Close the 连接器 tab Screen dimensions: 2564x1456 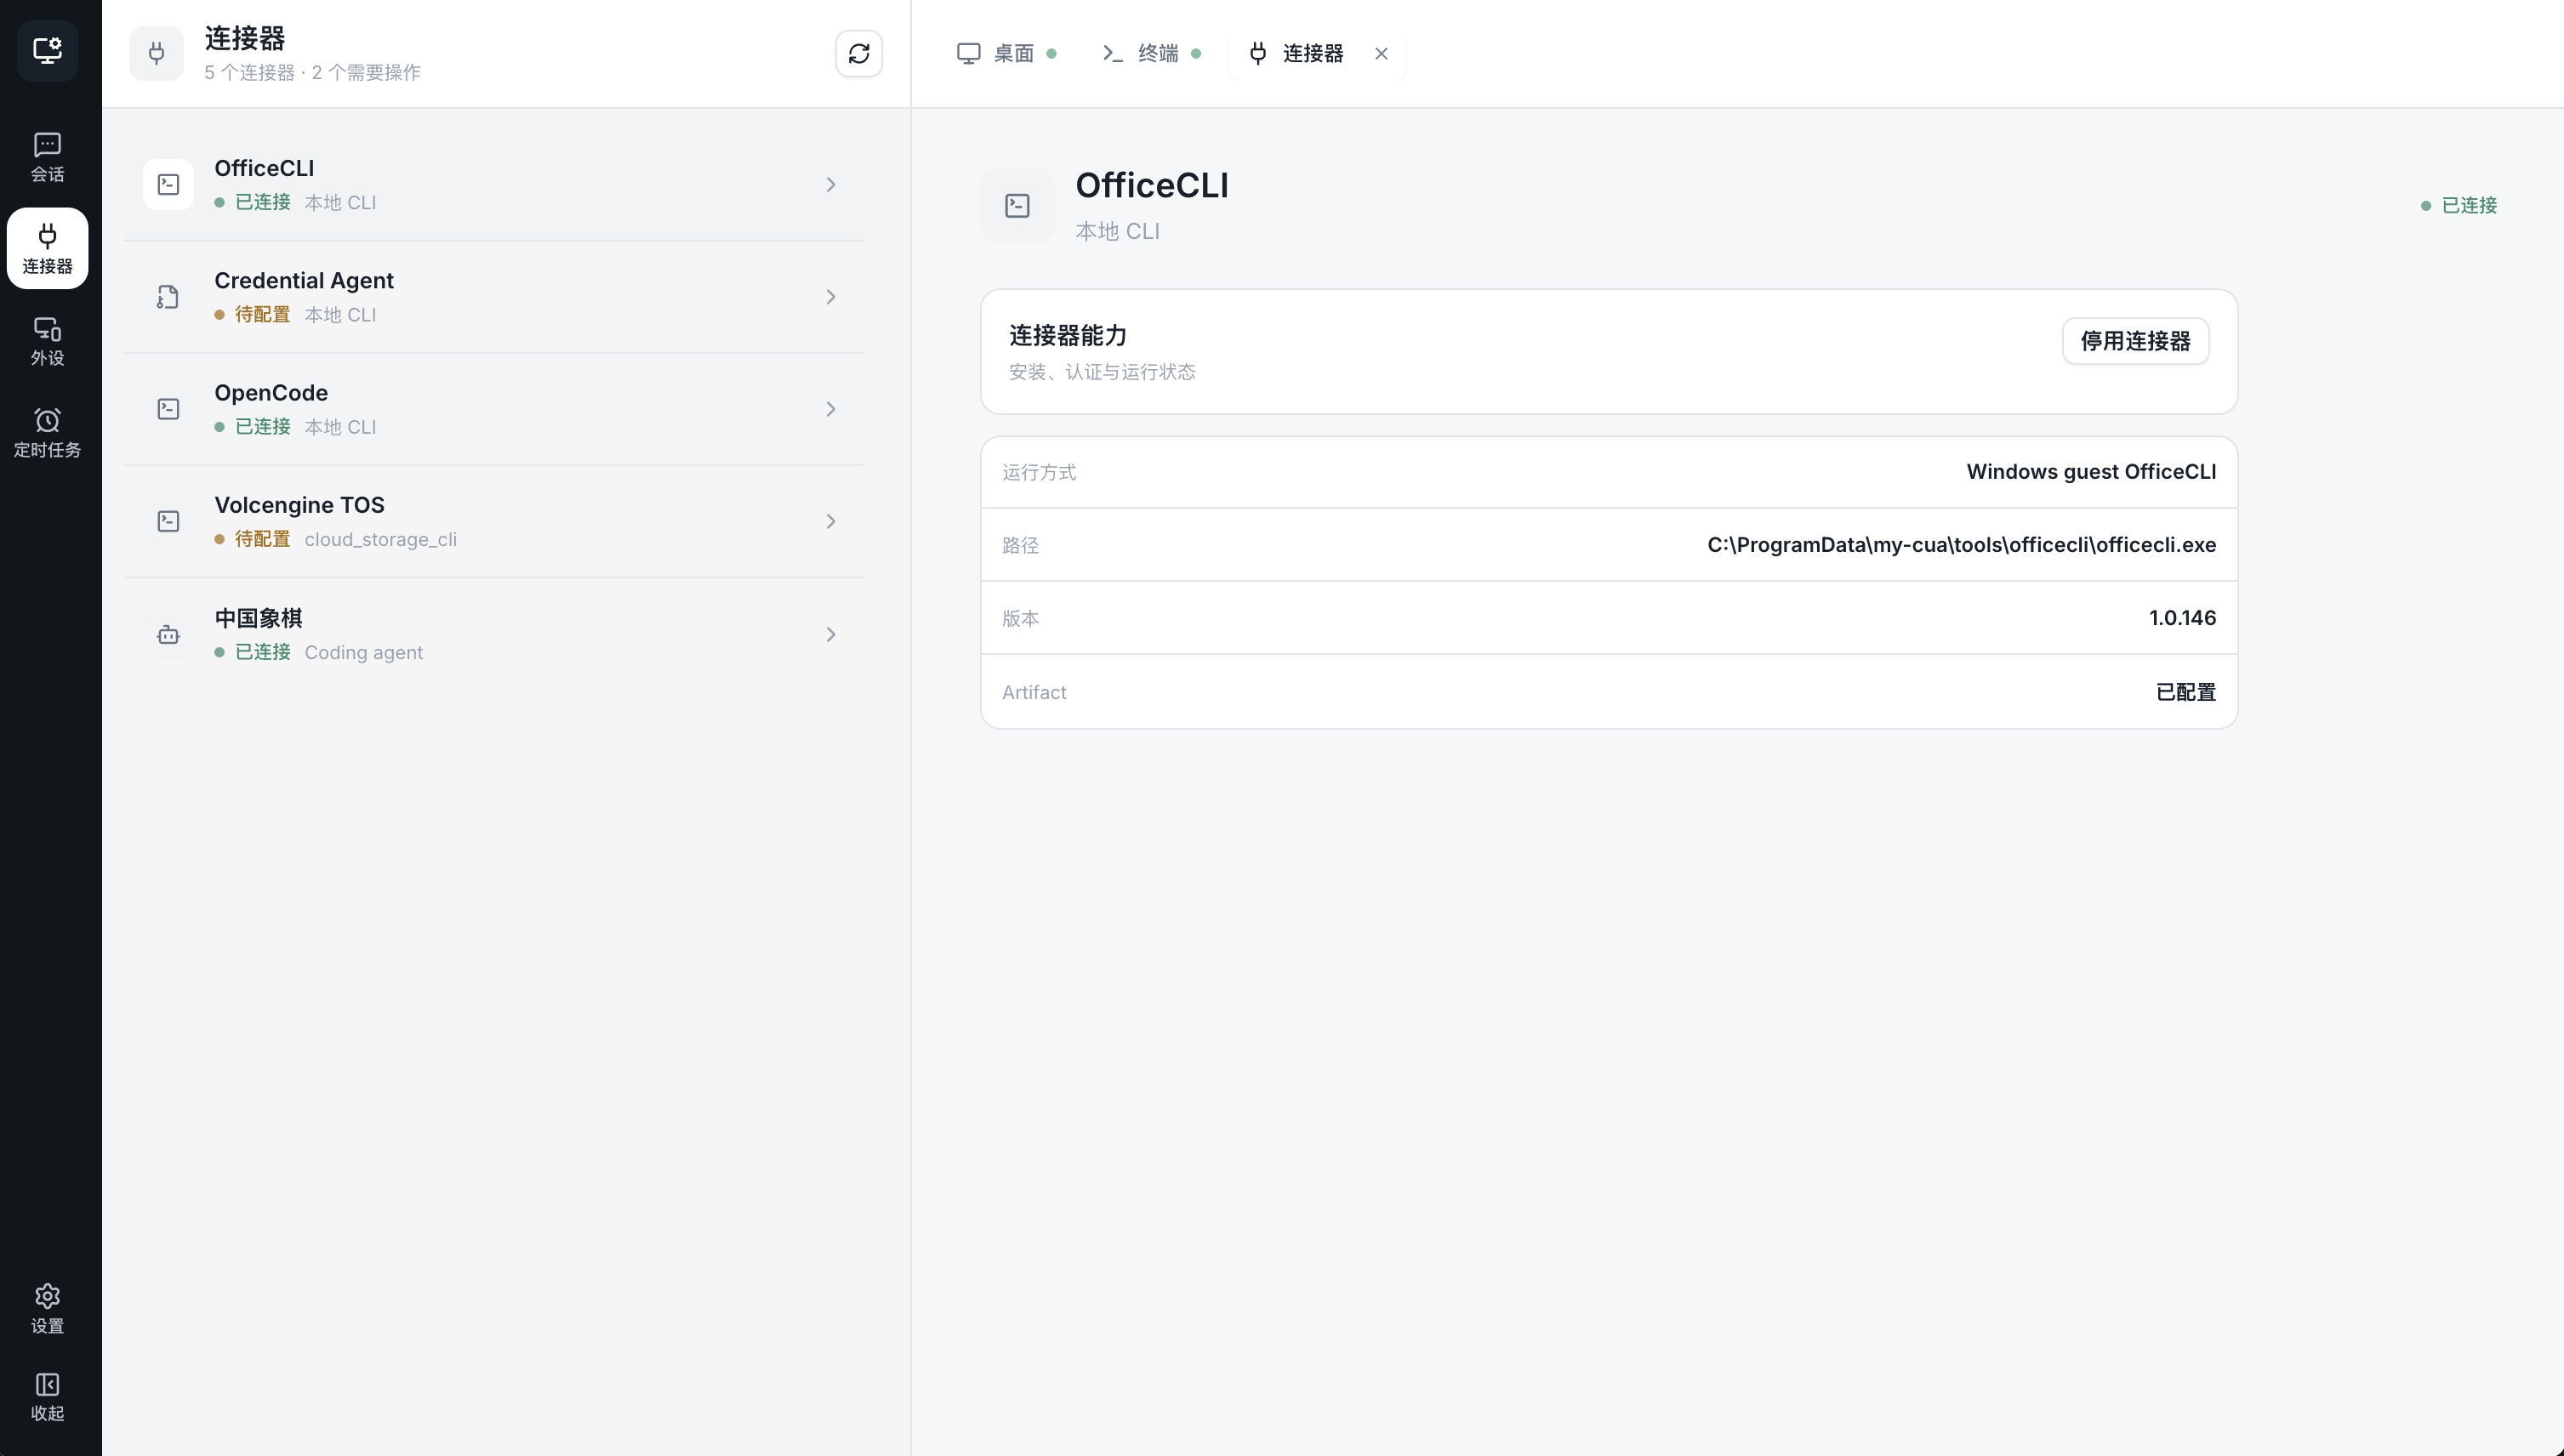[x=1381, y=53]
